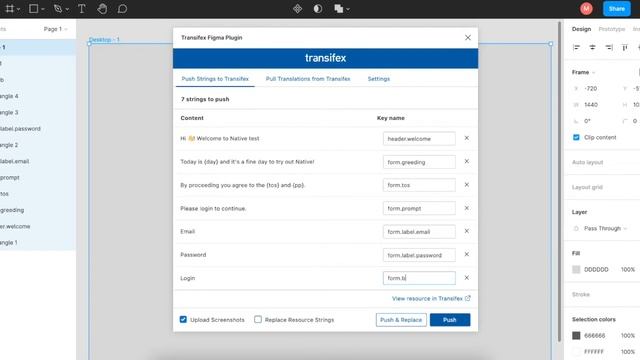Image resolution: width=640 pixels, height=360 pixels.
Task: Click the Align right icon
Action: [609, 48]
